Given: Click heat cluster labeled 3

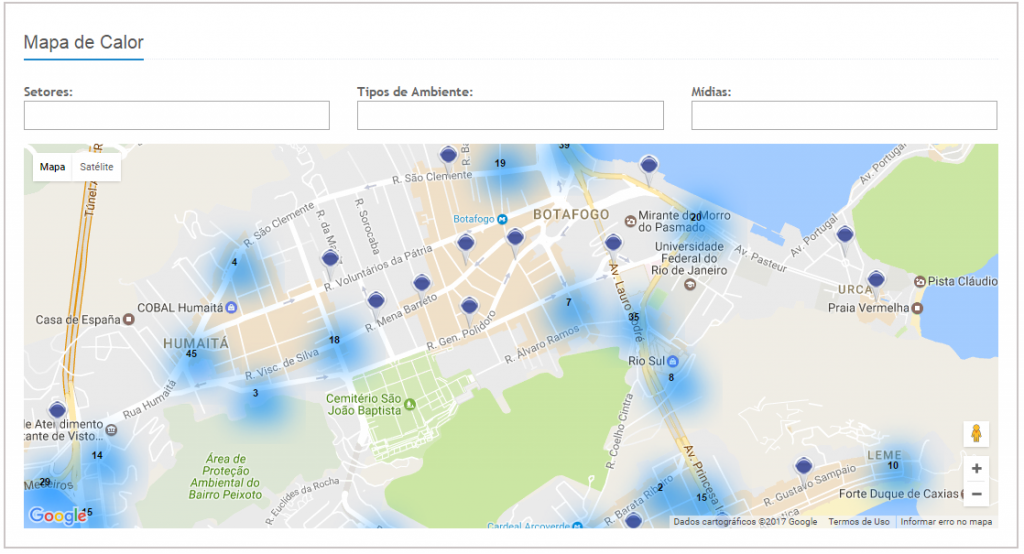Looking at the screenshot, I should click(255, 393).
